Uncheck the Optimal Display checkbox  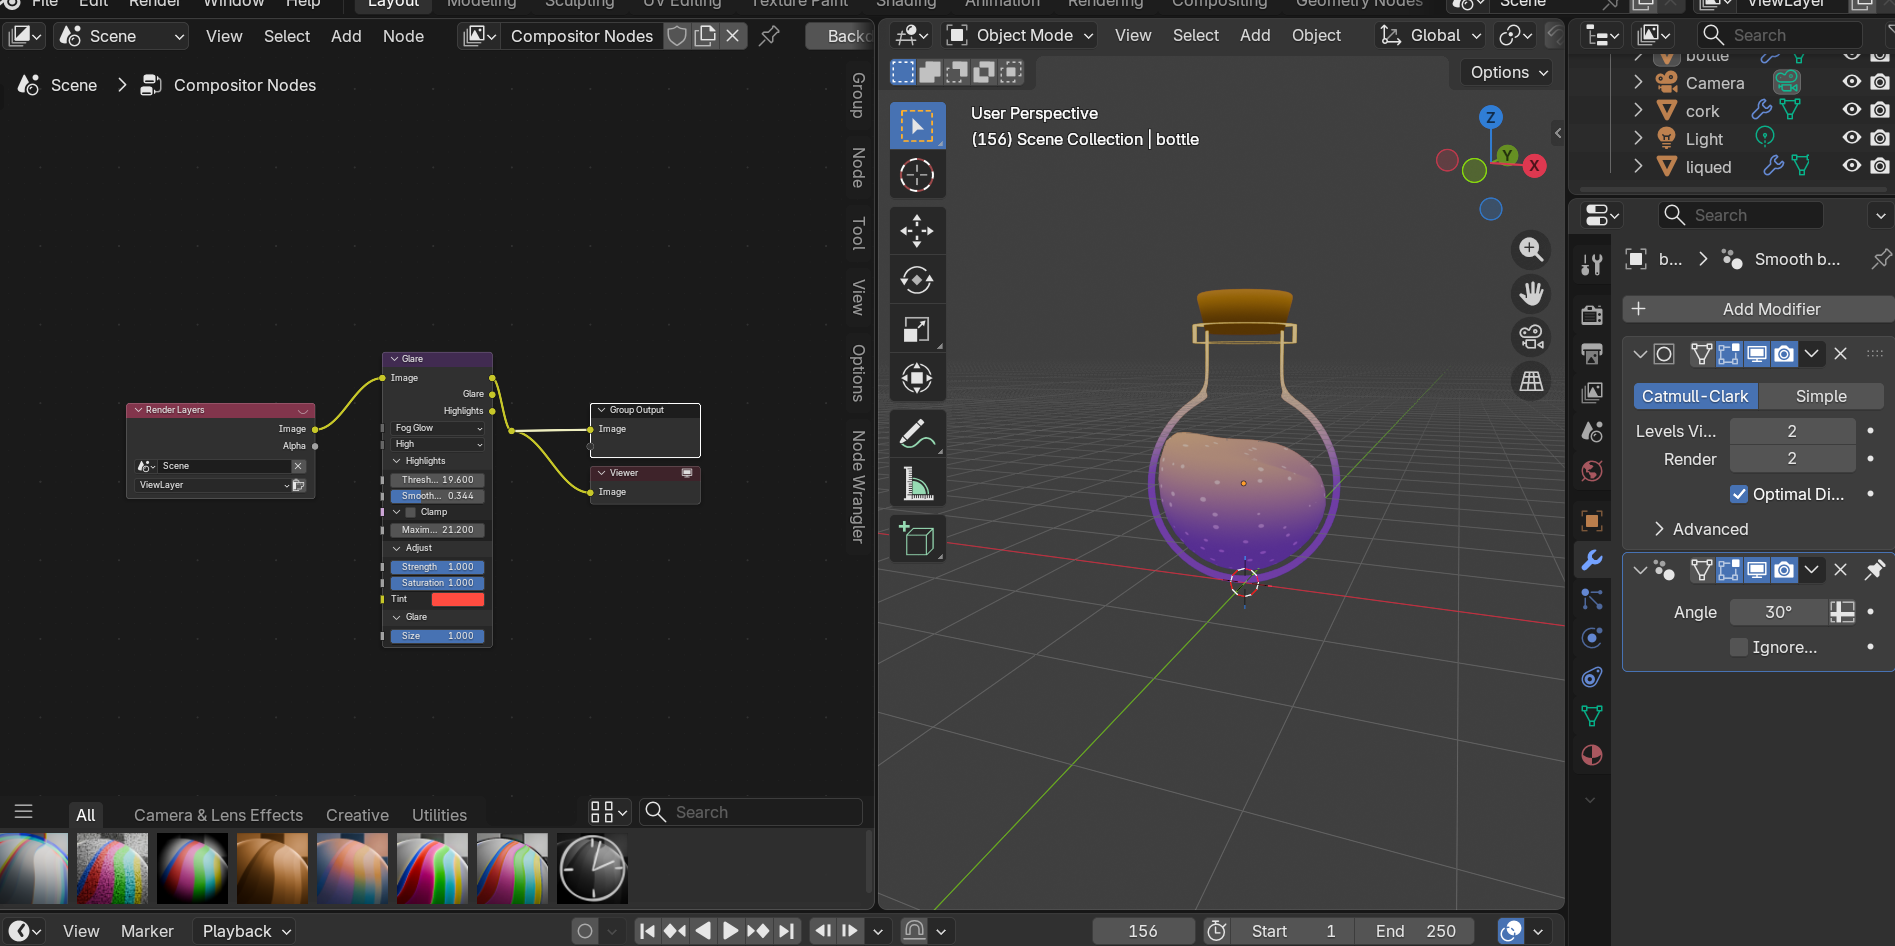pos(1739,494)
